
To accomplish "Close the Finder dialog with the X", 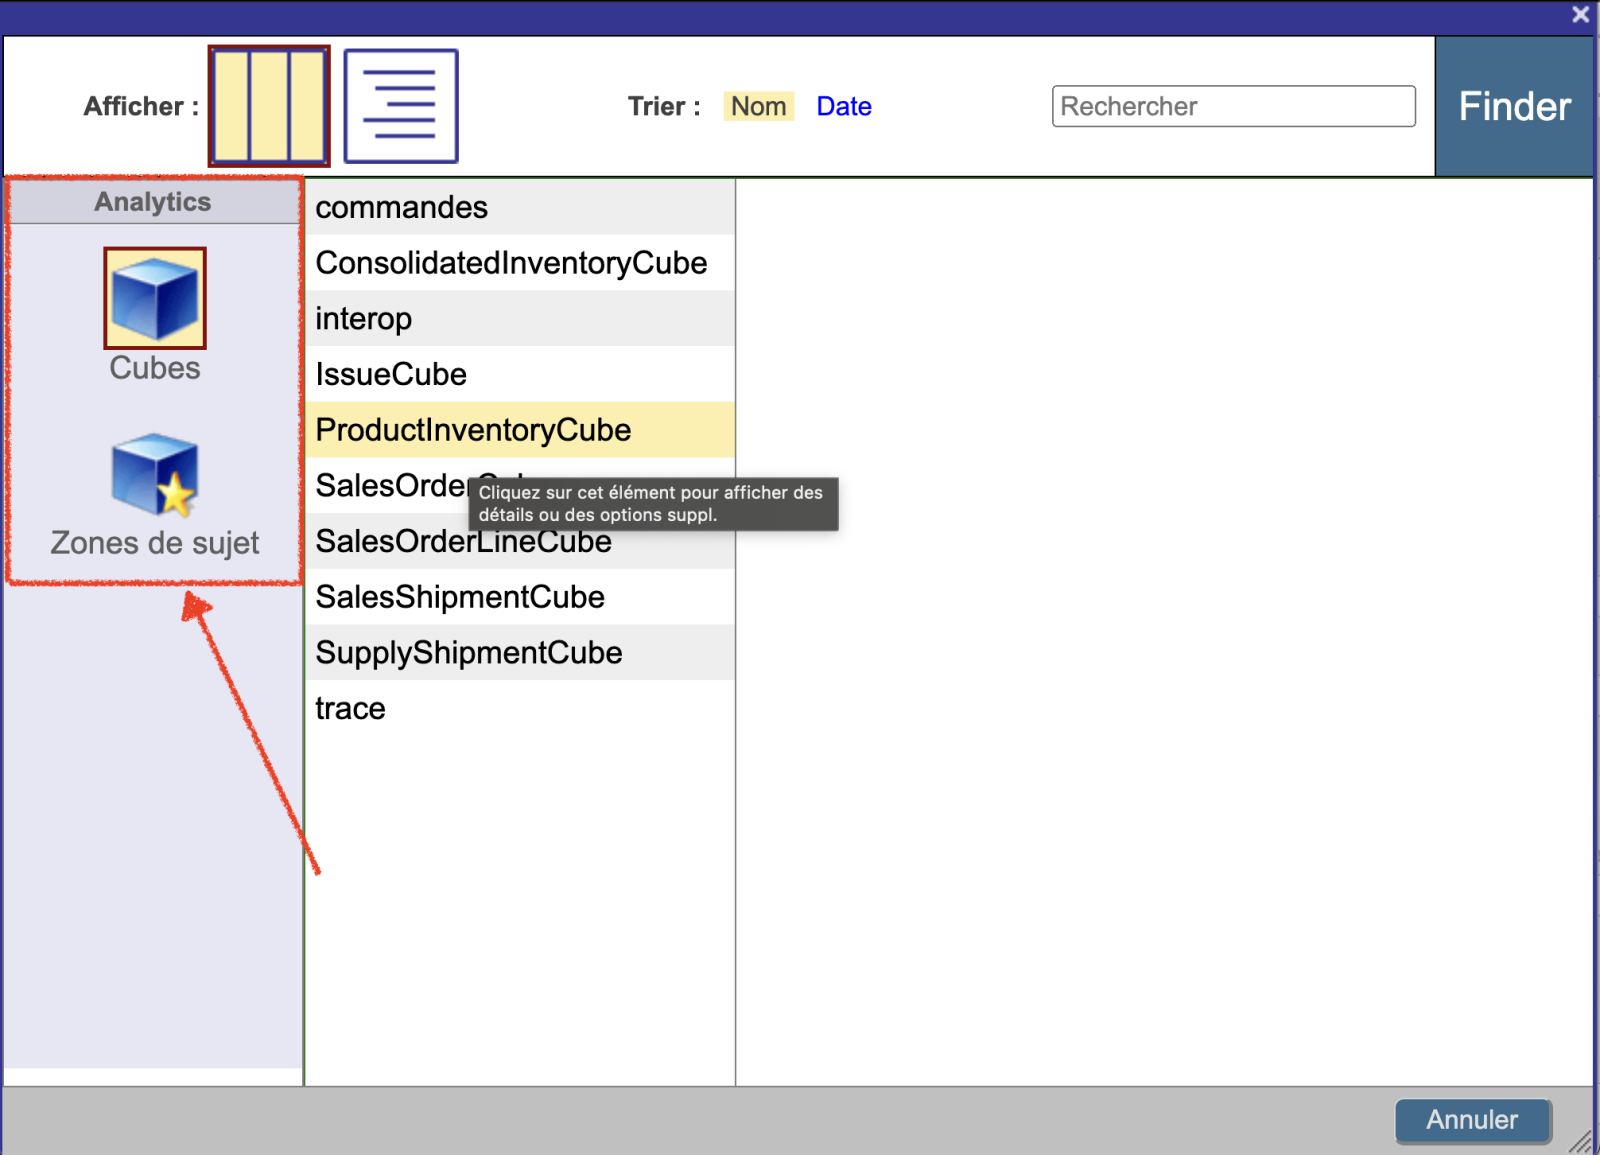I will [x=1580, y=15].
